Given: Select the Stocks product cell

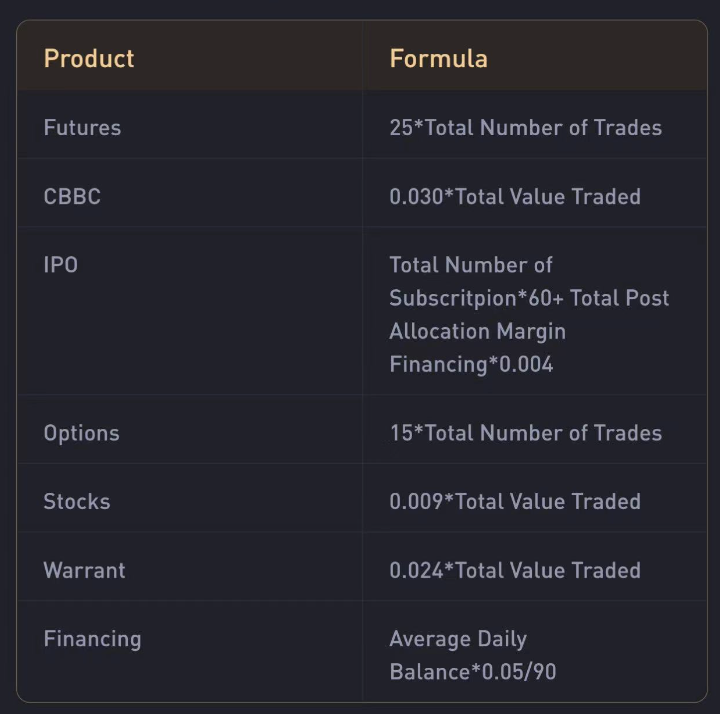Looking at the screenshot, I should (77, 502).
